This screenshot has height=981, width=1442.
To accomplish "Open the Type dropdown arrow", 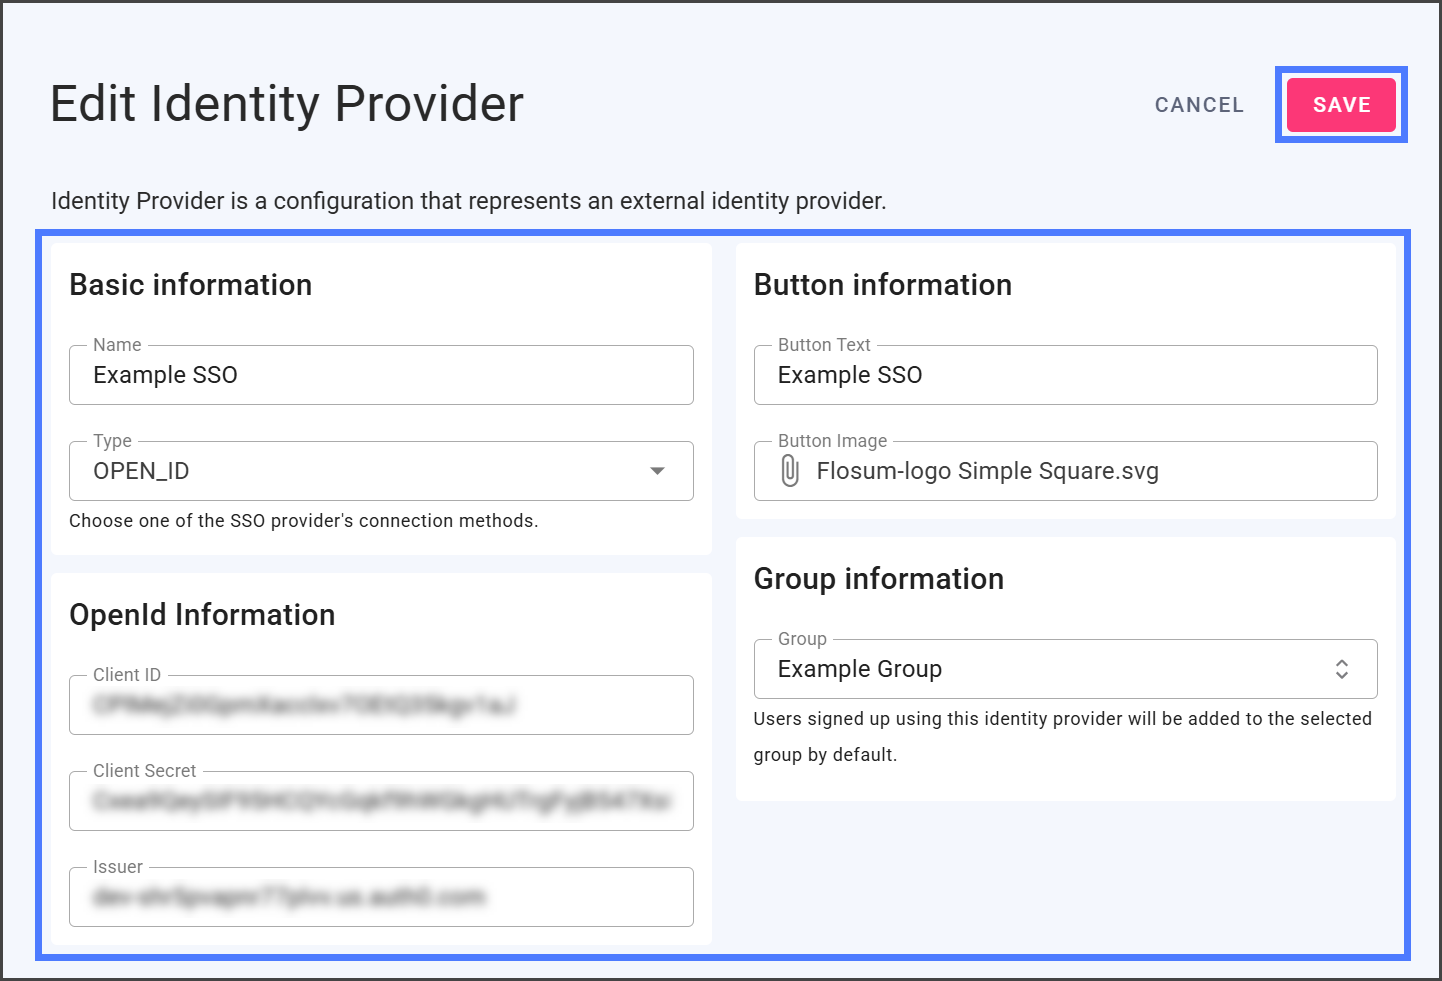I will 657,471.
